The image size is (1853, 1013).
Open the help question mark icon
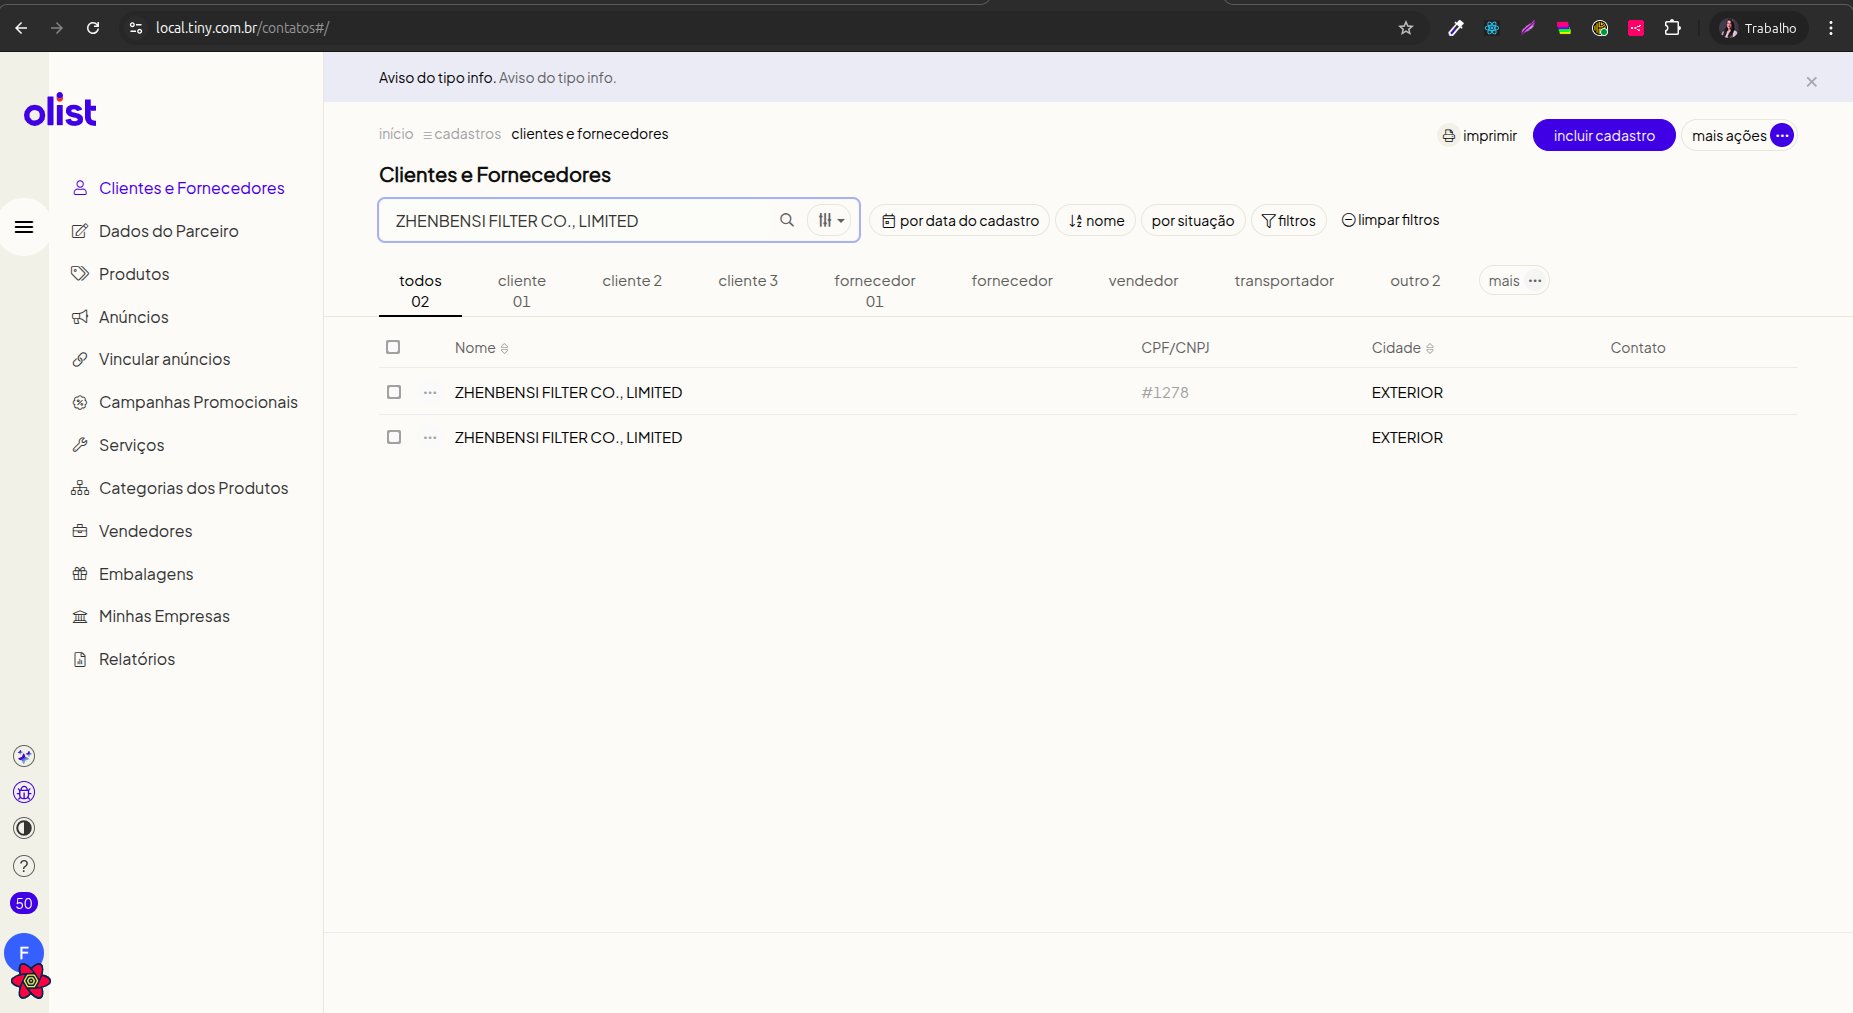click(24, 866)
